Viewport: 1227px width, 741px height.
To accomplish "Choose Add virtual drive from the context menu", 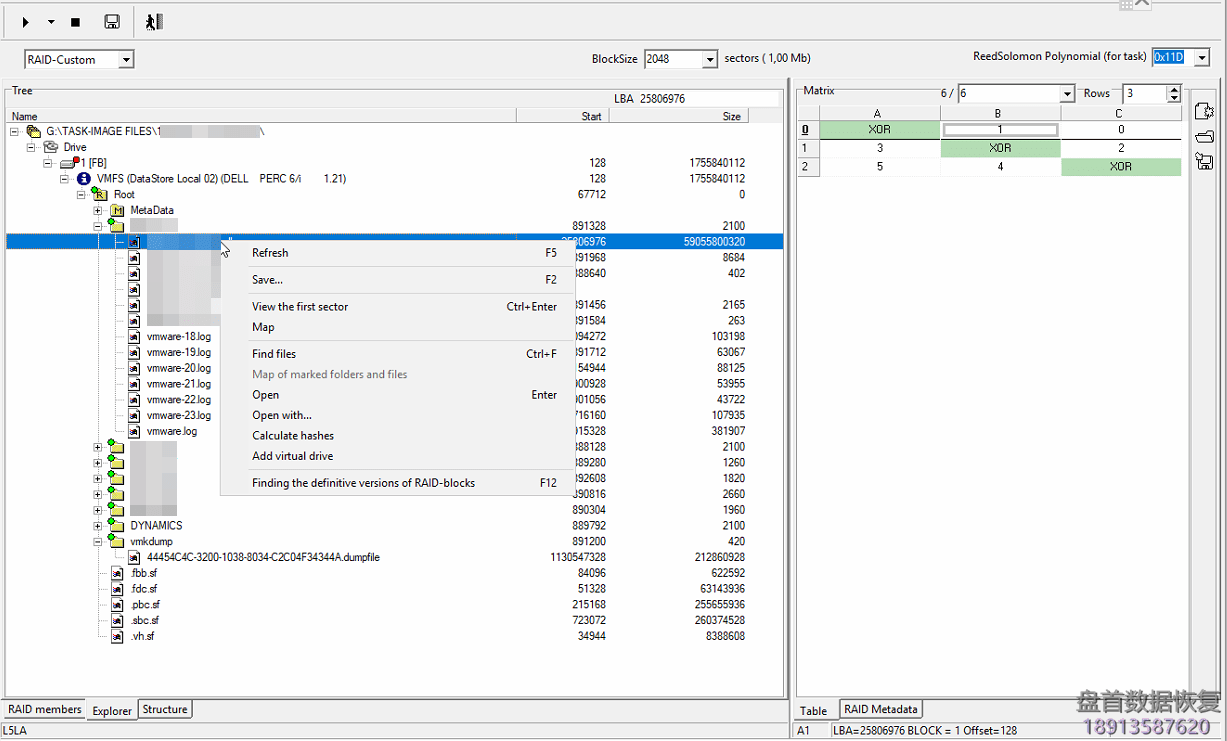I will pyautogui.click(x=398, y=456).
